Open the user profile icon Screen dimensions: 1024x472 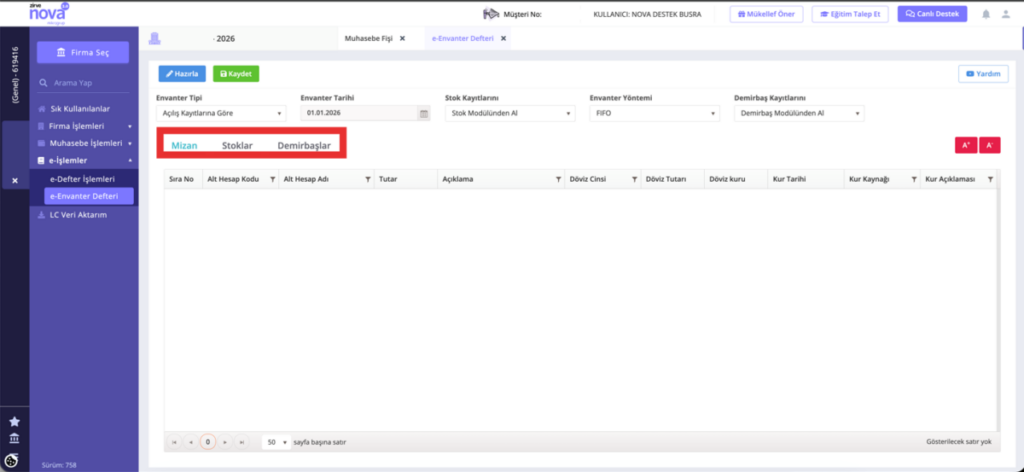pyautogui.click(x=1006, y=14)
